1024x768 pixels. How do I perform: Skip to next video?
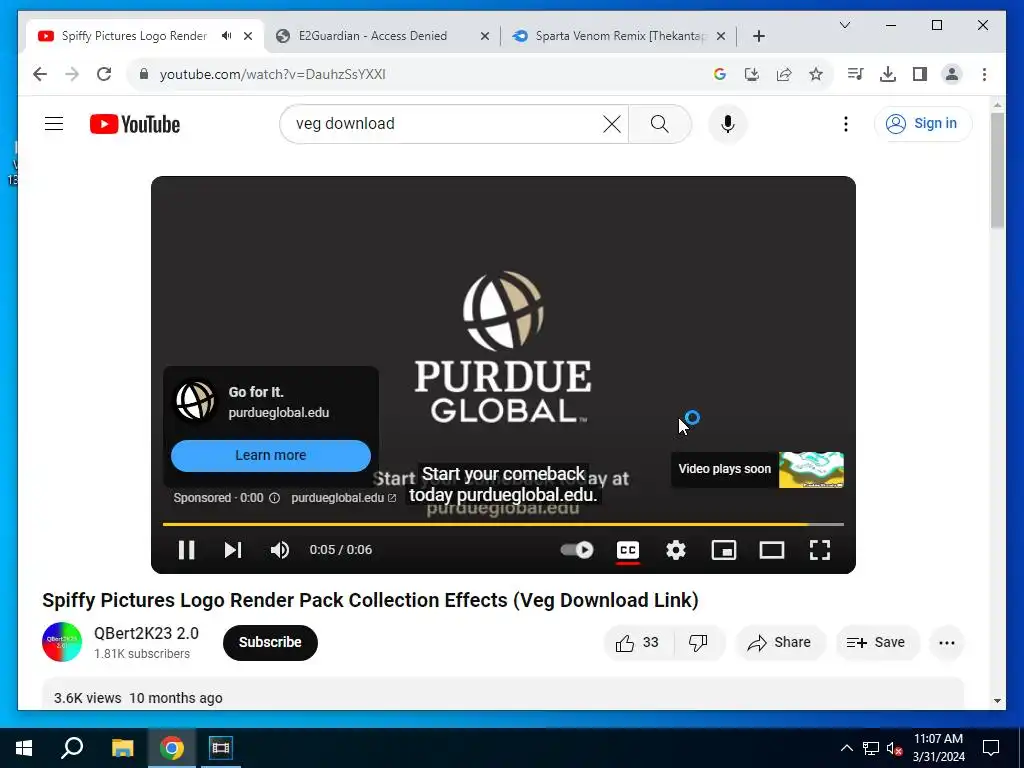[233, 550]
